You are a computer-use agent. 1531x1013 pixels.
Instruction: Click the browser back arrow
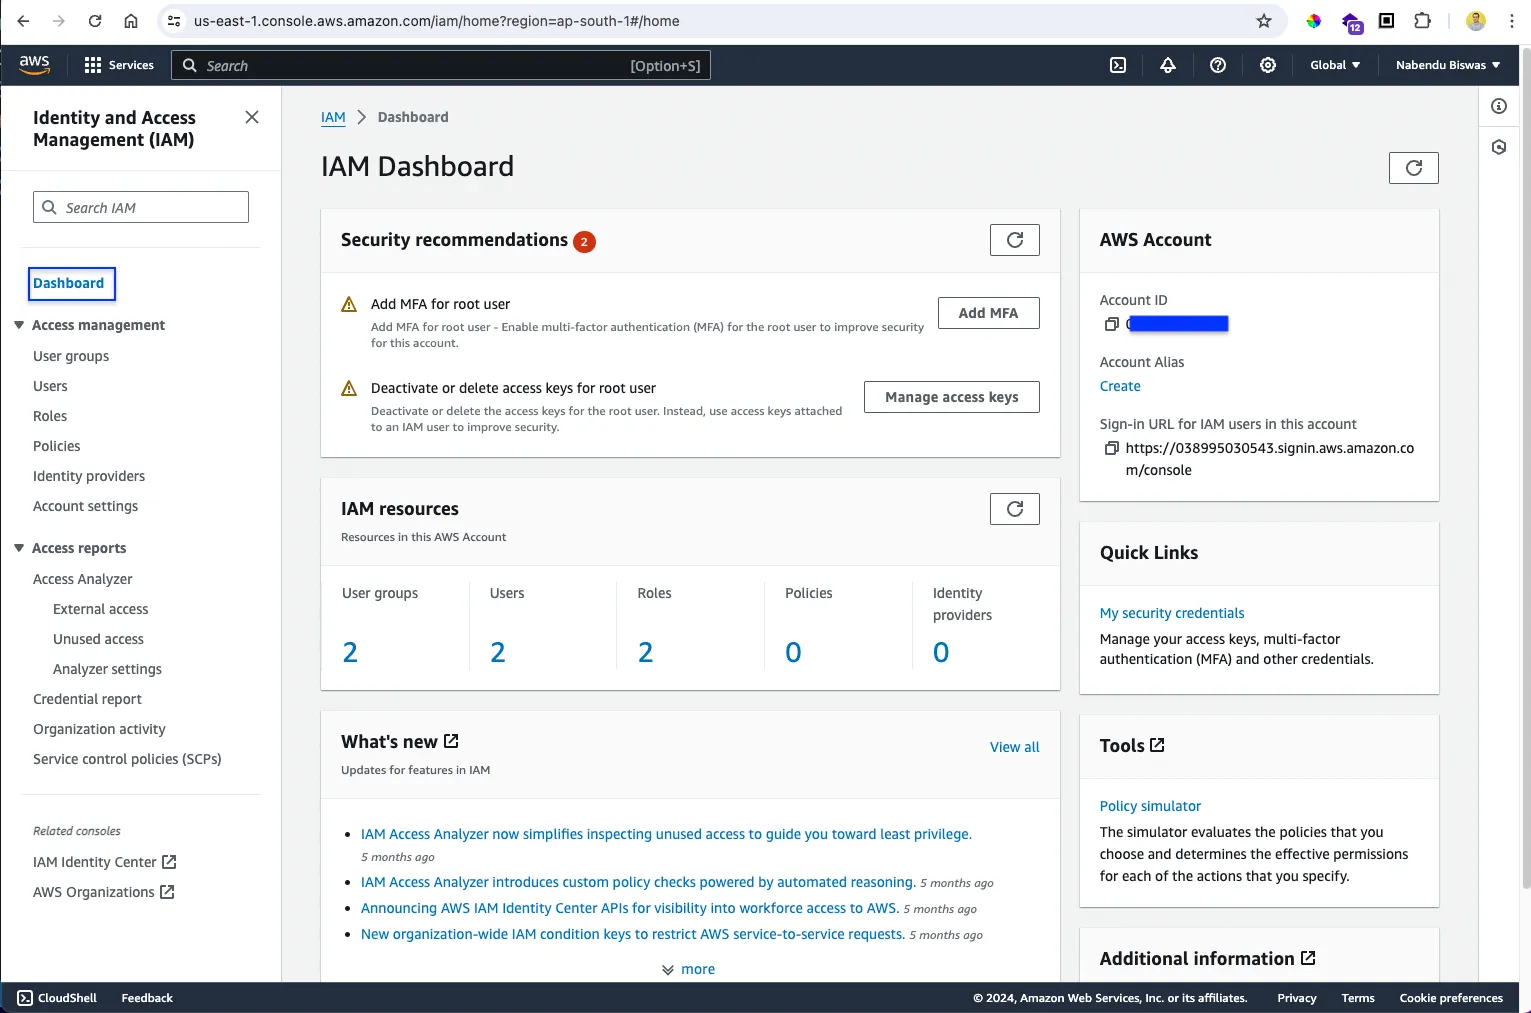24,21
